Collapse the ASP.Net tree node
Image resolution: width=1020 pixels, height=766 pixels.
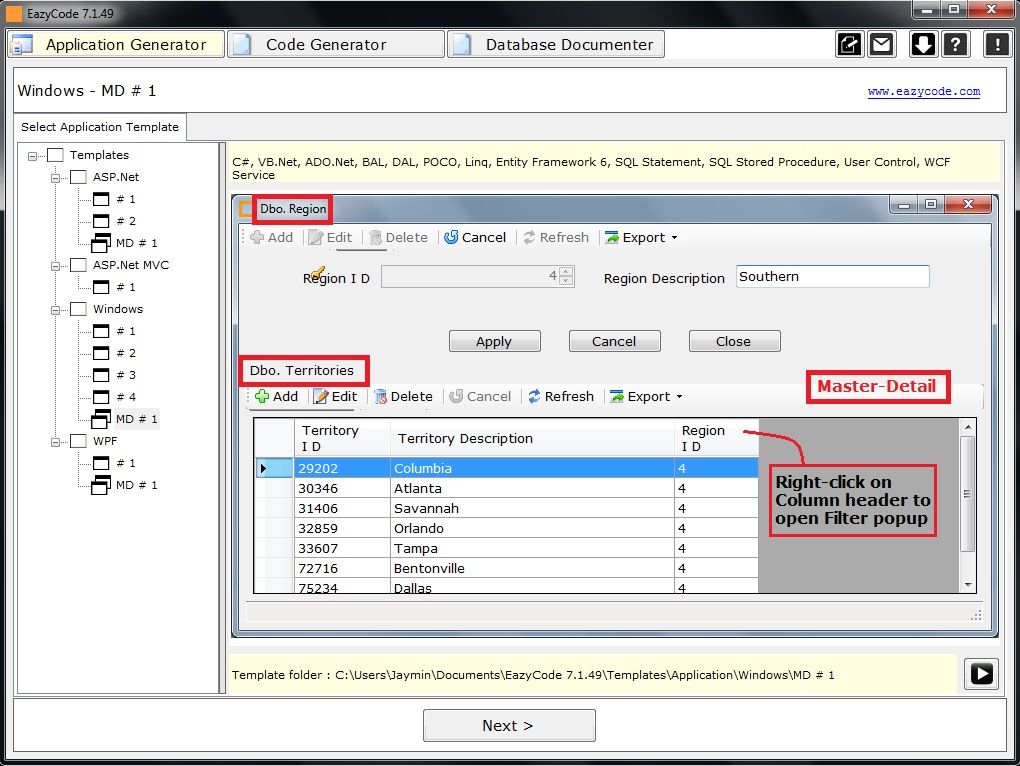coord(56,177)
